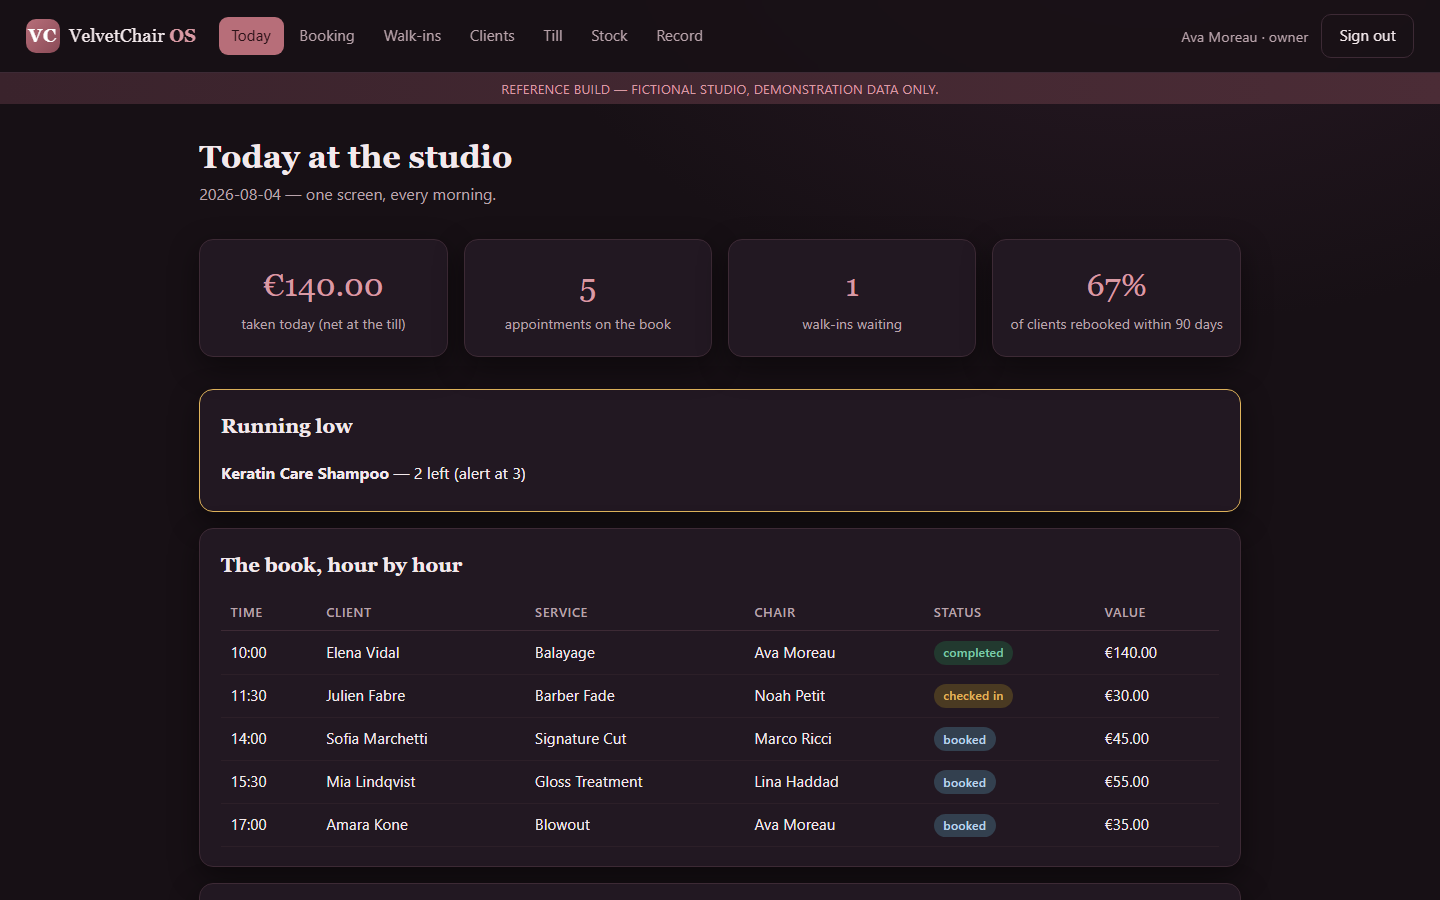
Task: Select the 67% clients rebooked card
Action: (1116, 298)
